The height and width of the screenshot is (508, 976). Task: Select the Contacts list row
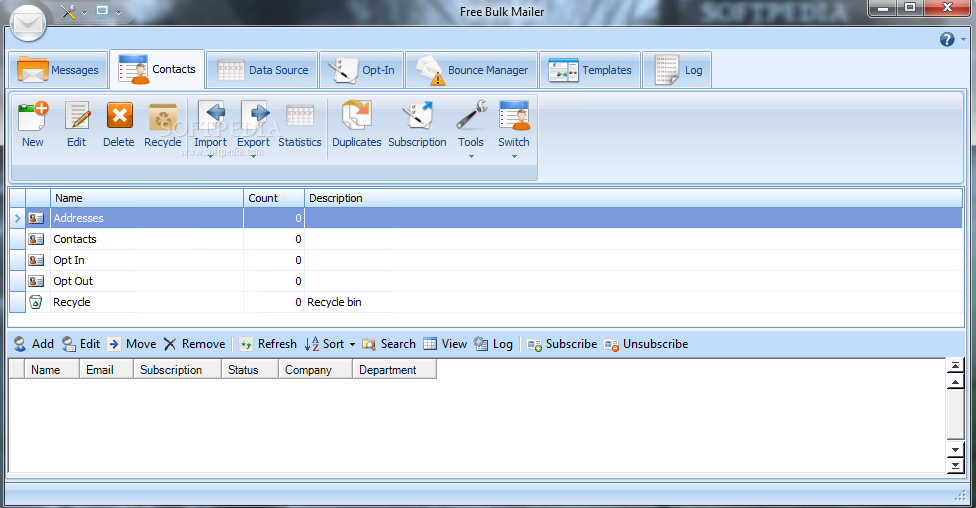click(486, 239)
